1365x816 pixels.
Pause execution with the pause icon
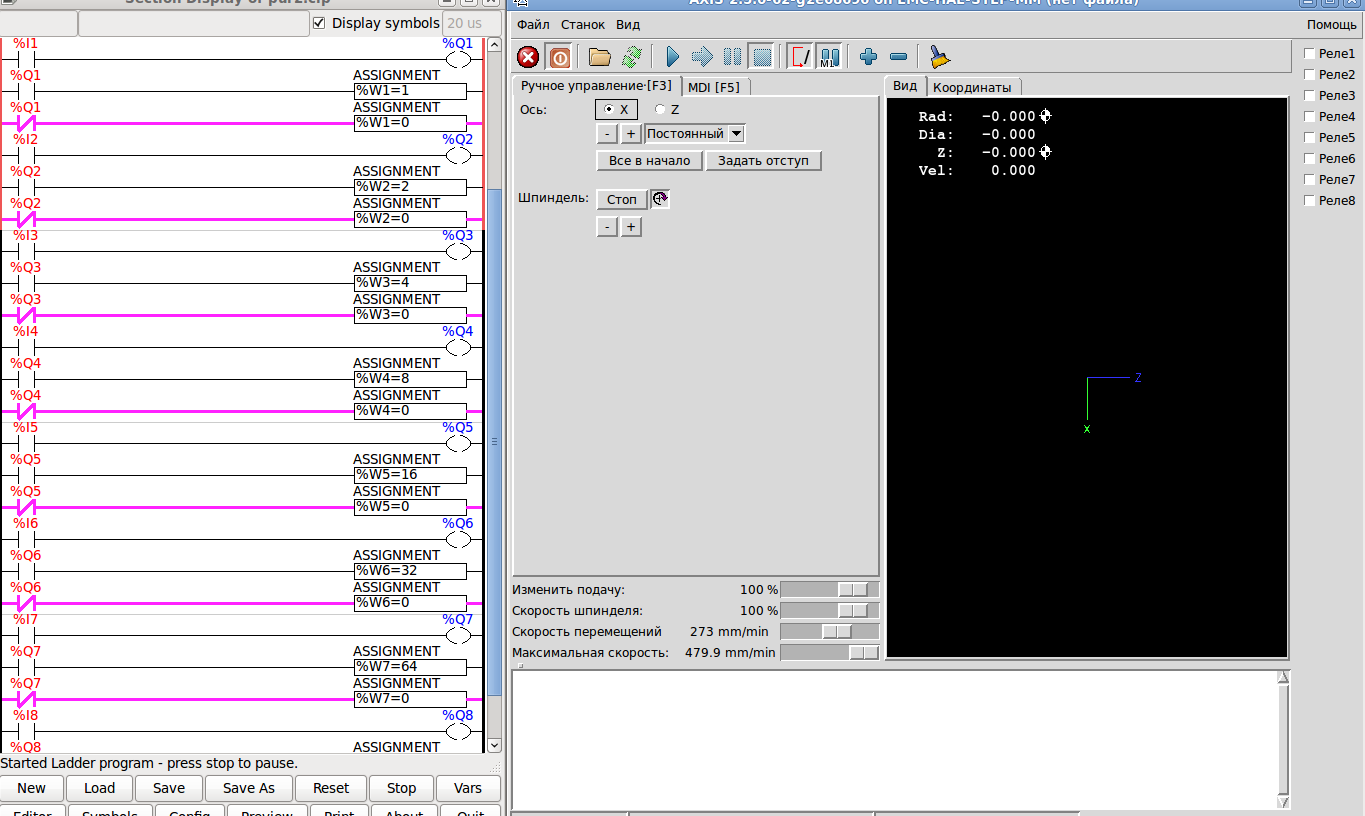coord(733,57)
